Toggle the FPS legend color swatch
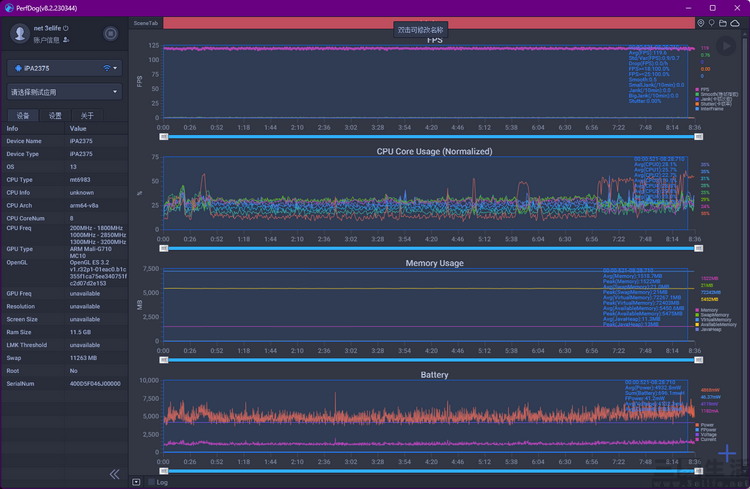The image size is (750, 489). 697,89
